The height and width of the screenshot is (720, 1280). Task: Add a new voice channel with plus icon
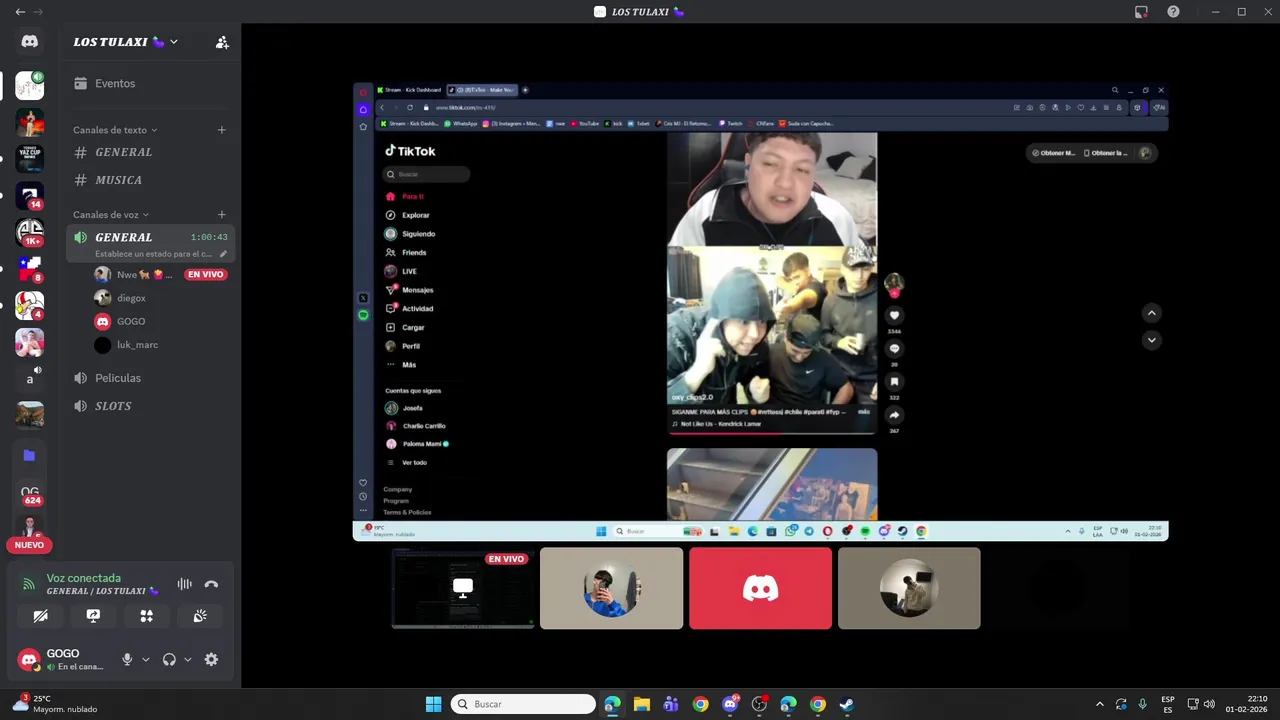point(222,215)
